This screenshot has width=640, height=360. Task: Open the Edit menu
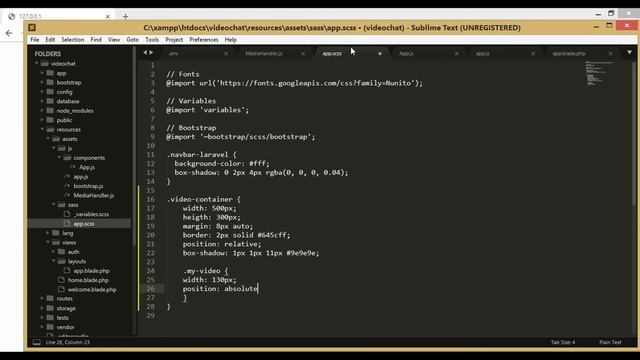pos(50,40)
